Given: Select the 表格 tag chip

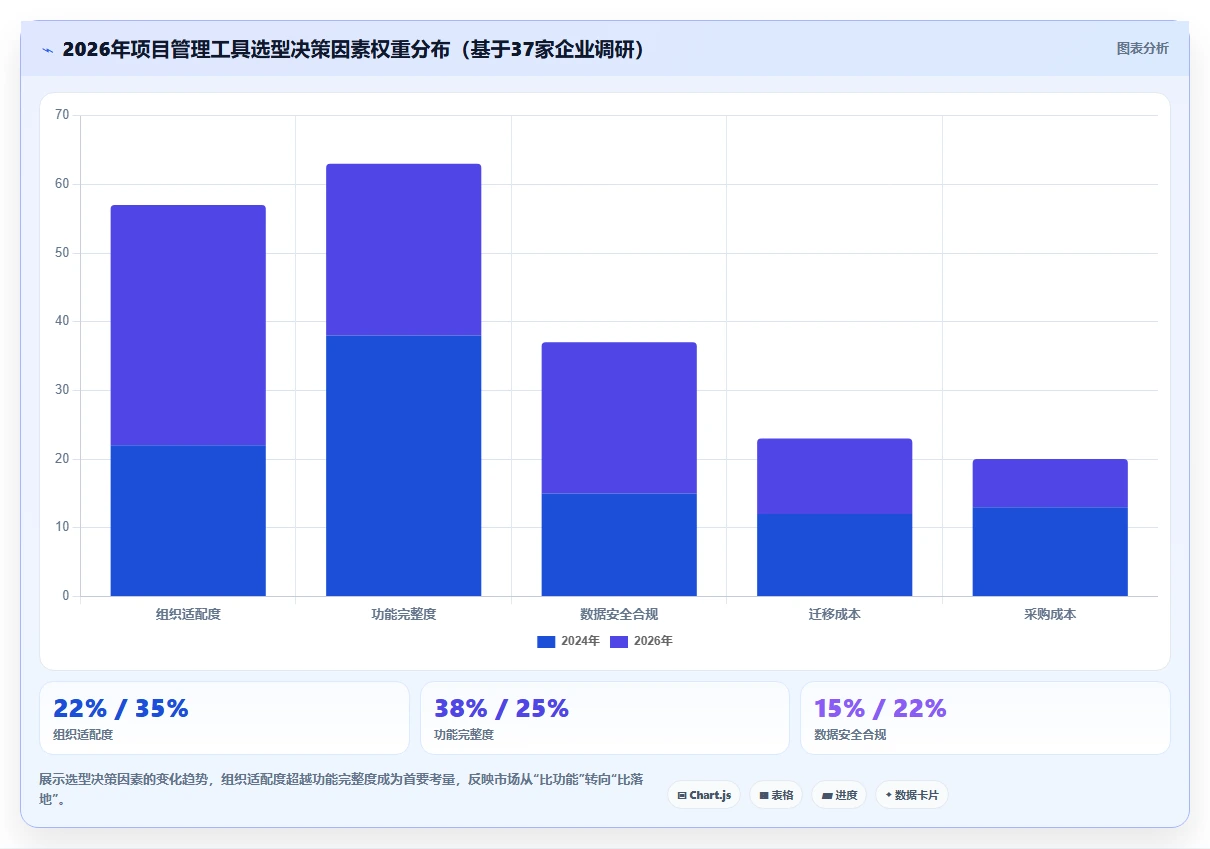Looking at the screenshot, I should [776, 795].
